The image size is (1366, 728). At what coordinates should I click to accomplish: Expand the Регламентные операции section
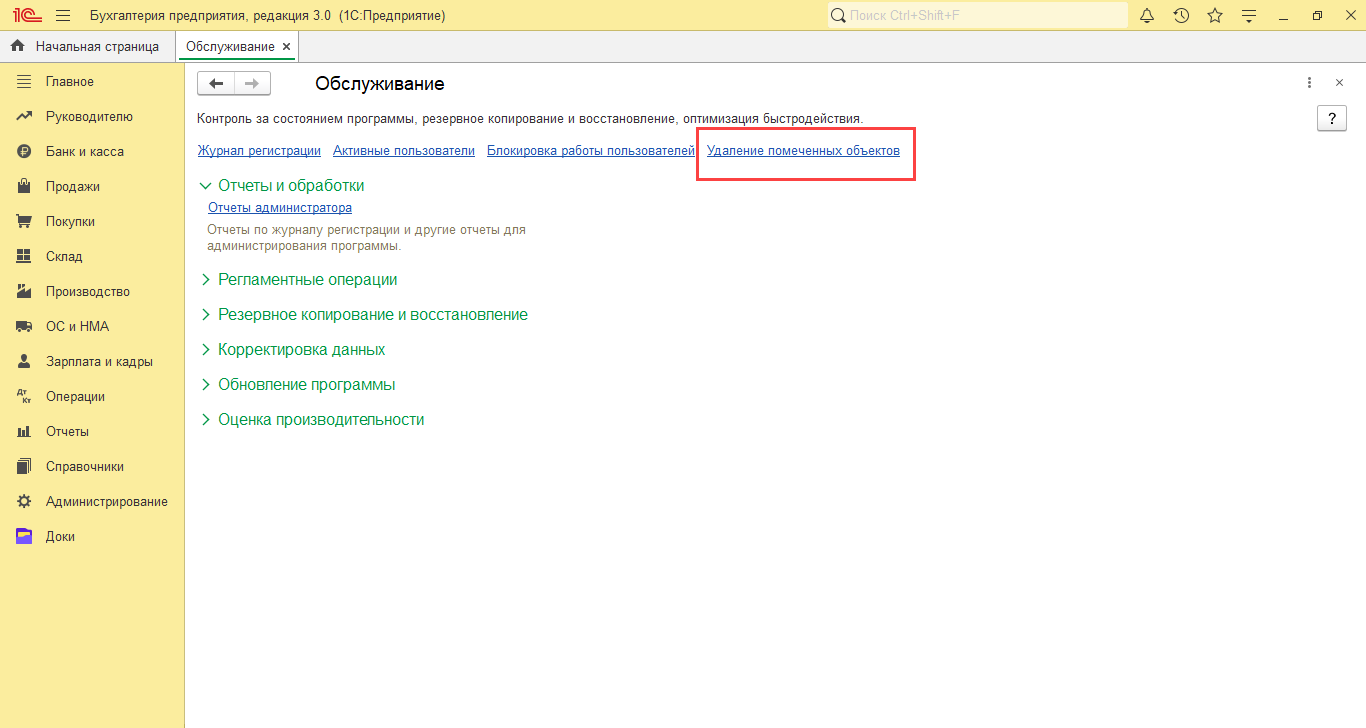pyautogui.click(x=206, y=280)
